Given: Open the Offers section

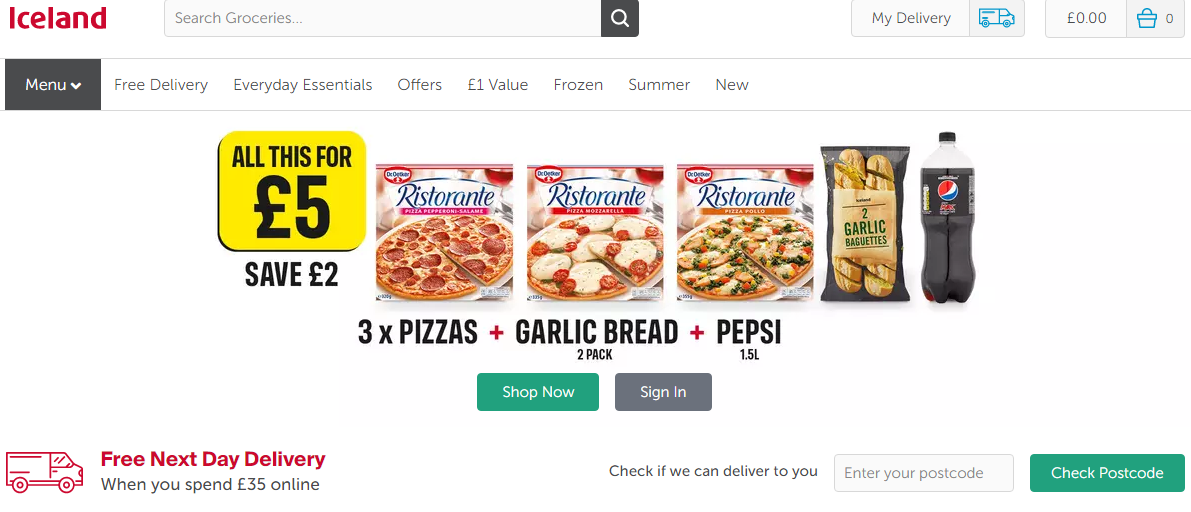Looking at the screenshot, I should point(420,85).
